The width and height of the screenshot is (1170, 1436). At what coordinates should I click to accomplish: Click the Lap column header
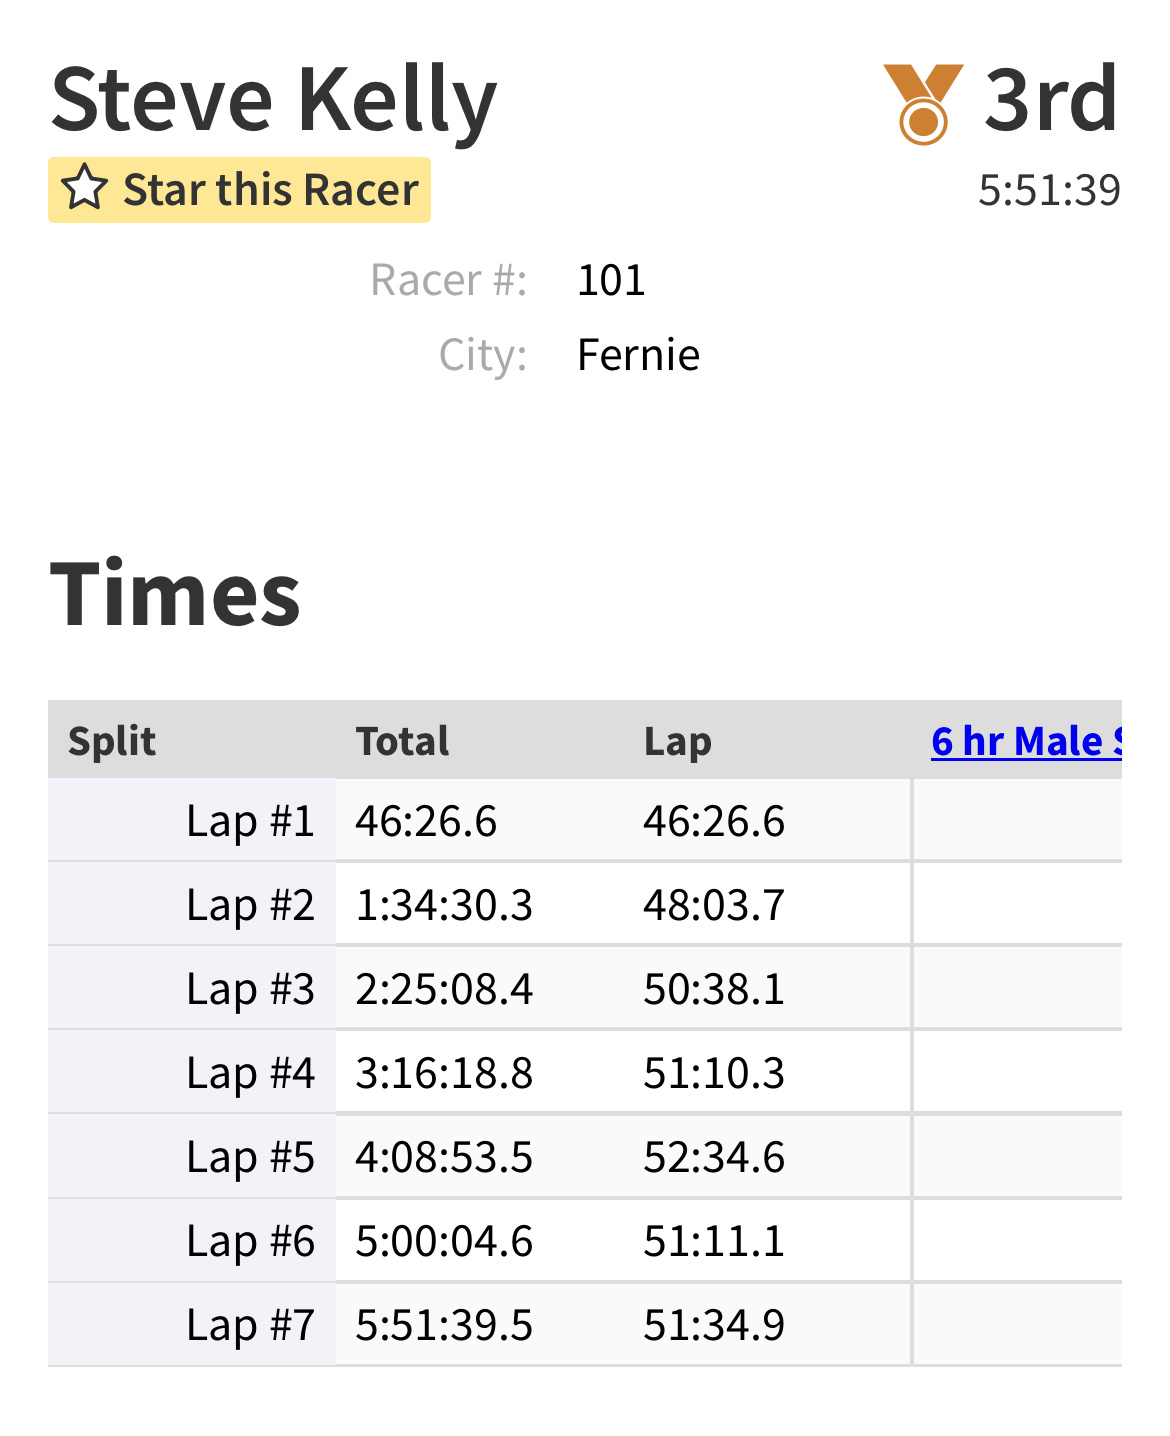pos(677,741)
